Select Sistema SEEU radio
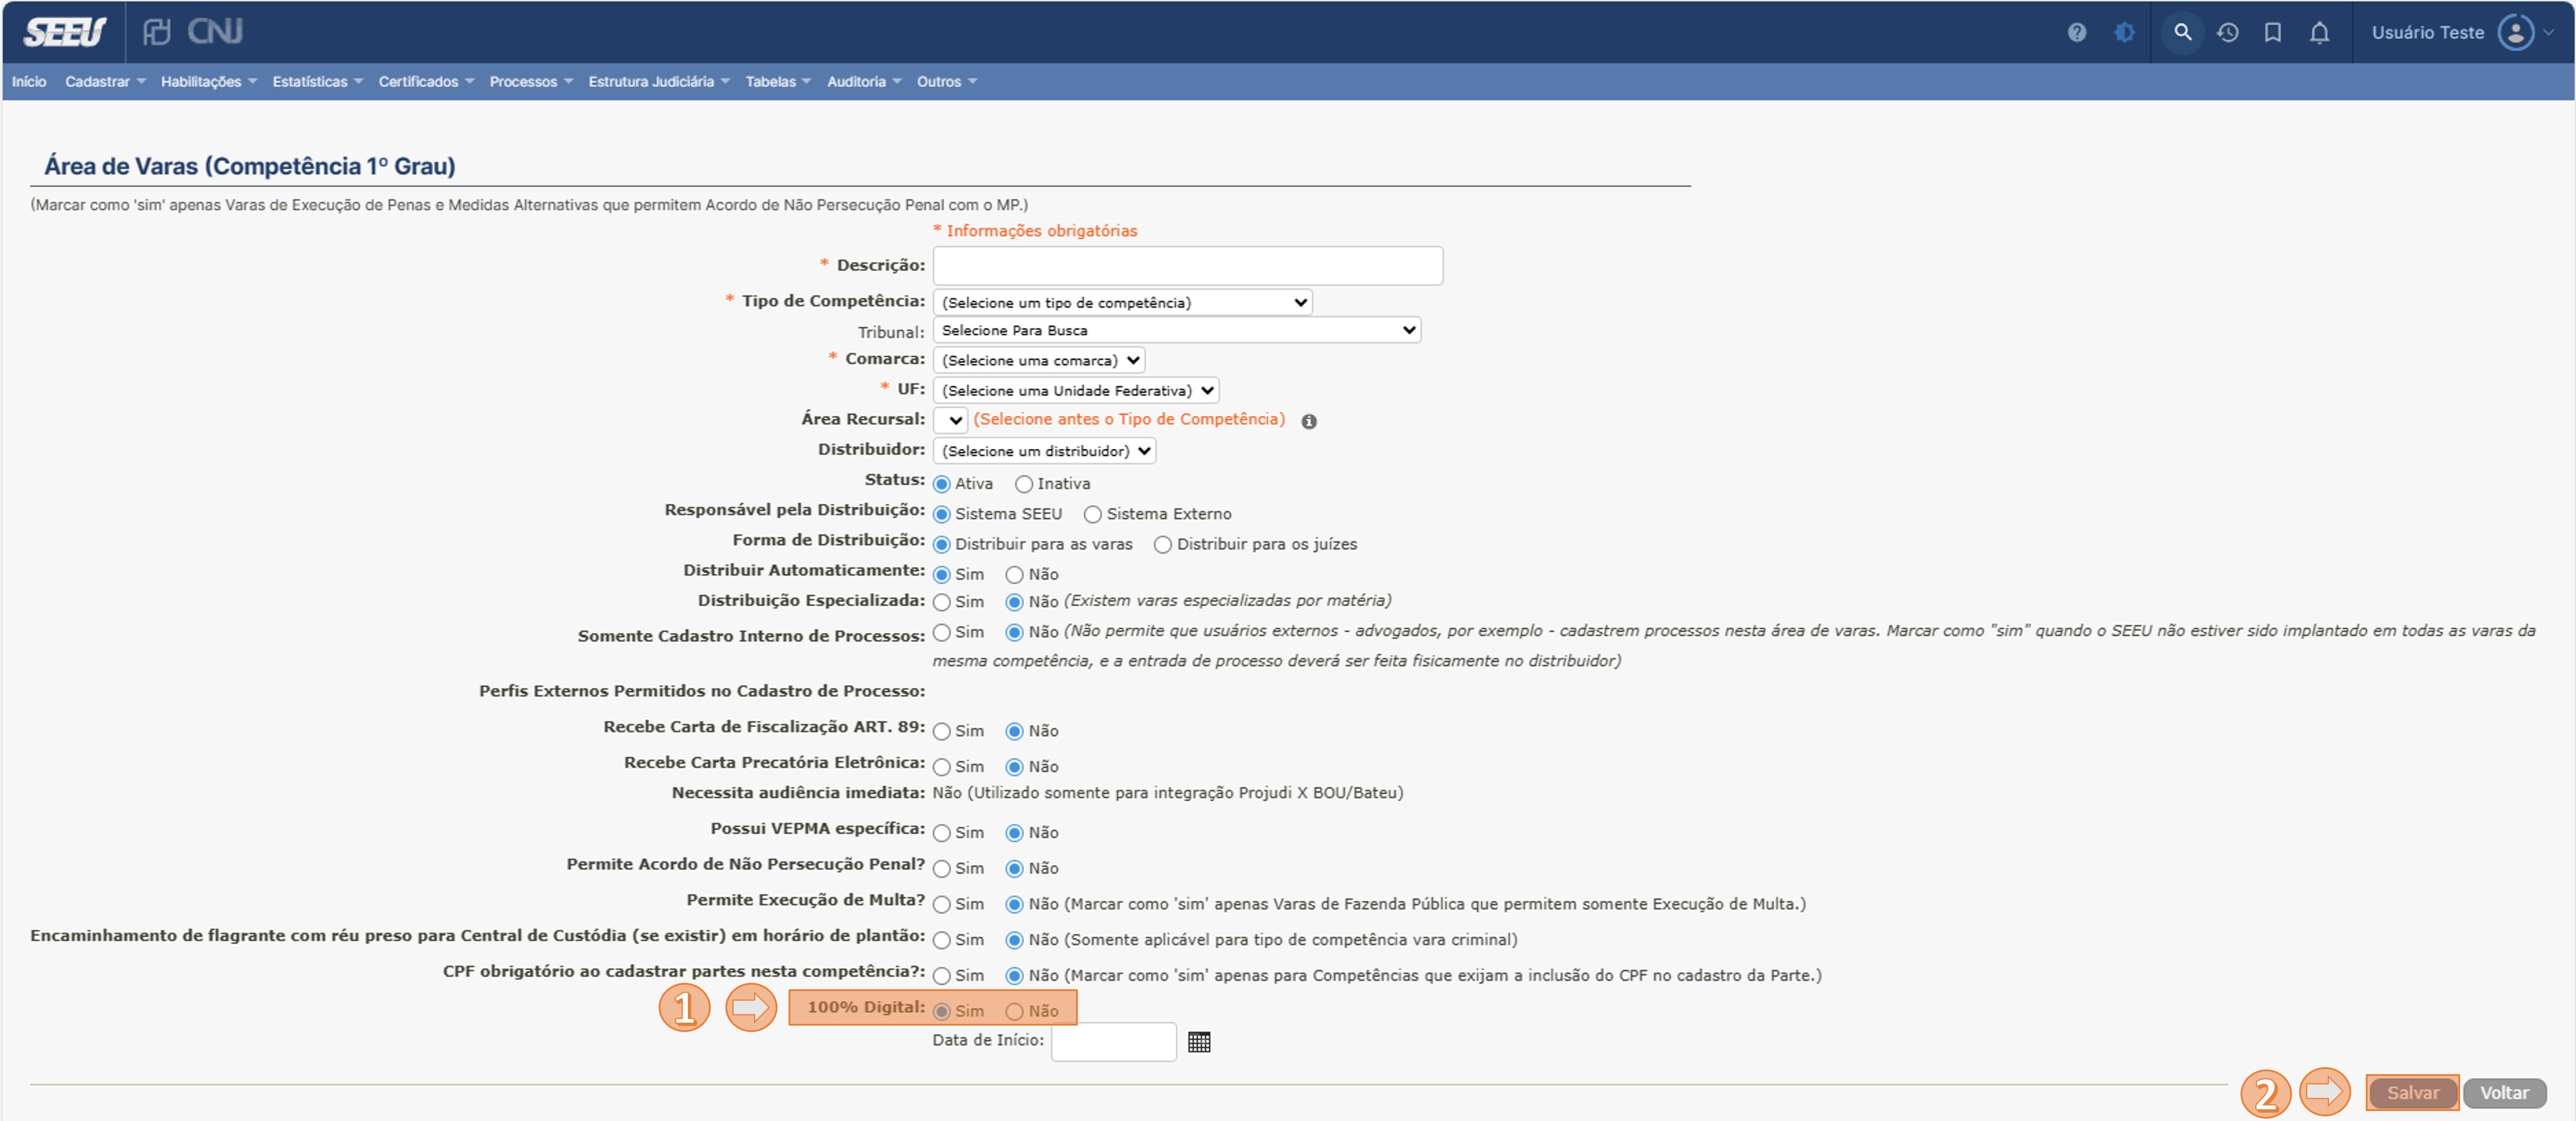The width and height of the screenshot is (2576, 1121). (942, 514)
